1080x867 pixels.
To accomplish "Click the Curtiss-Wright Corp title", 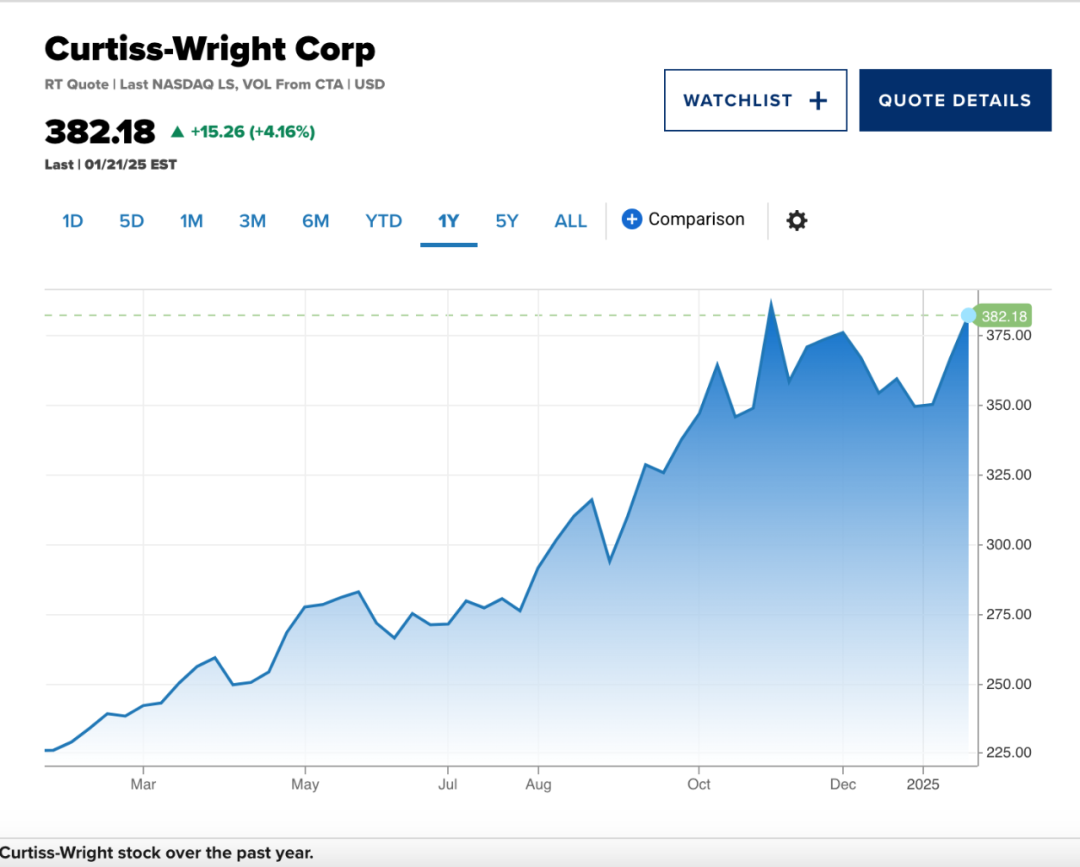I will [x=210, y=49].
